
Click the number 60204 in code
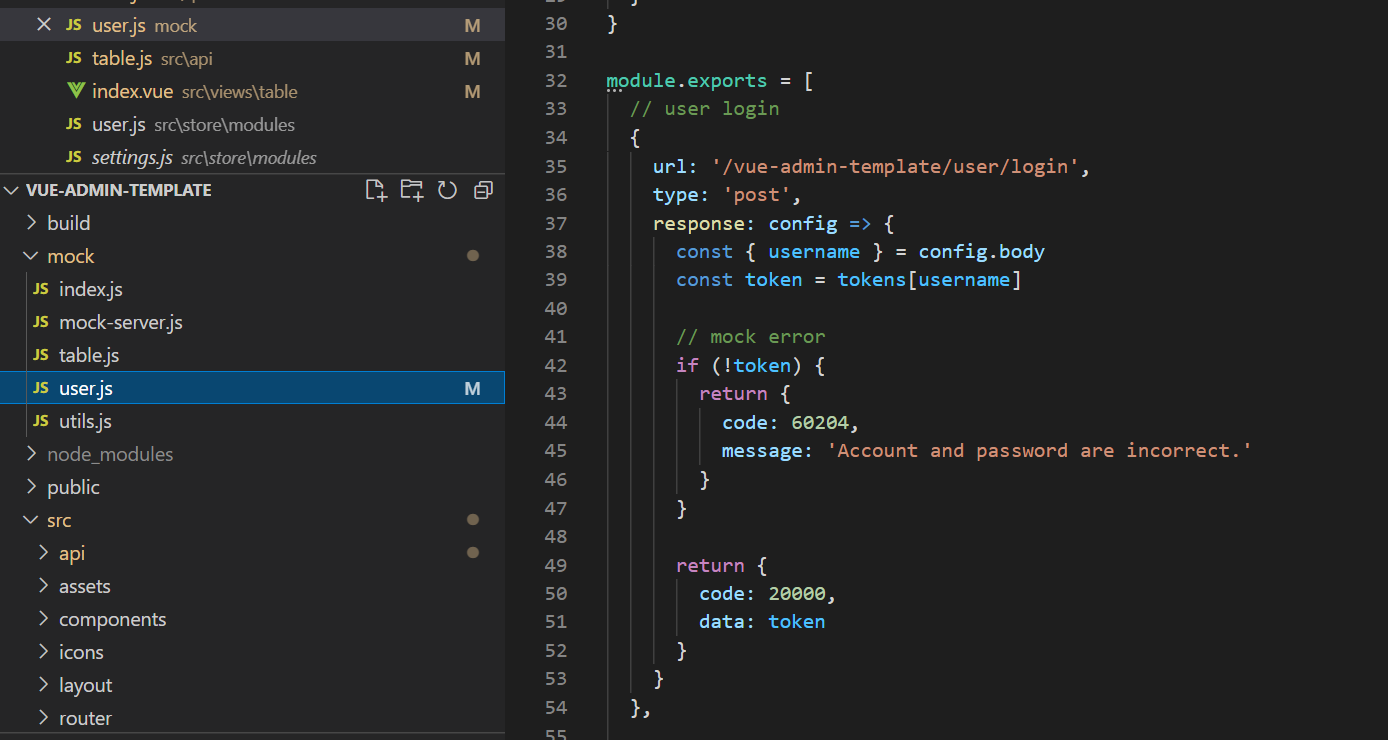820,422
